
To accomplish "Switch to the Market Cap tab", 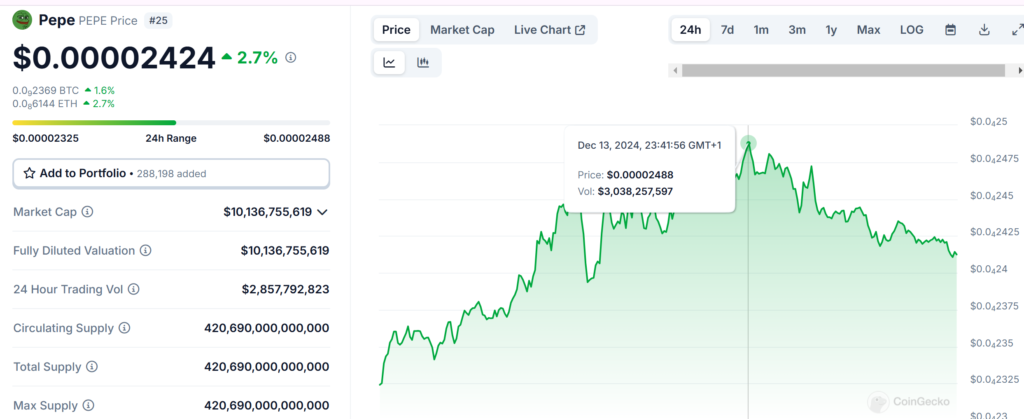I will (x=462, y=30).
